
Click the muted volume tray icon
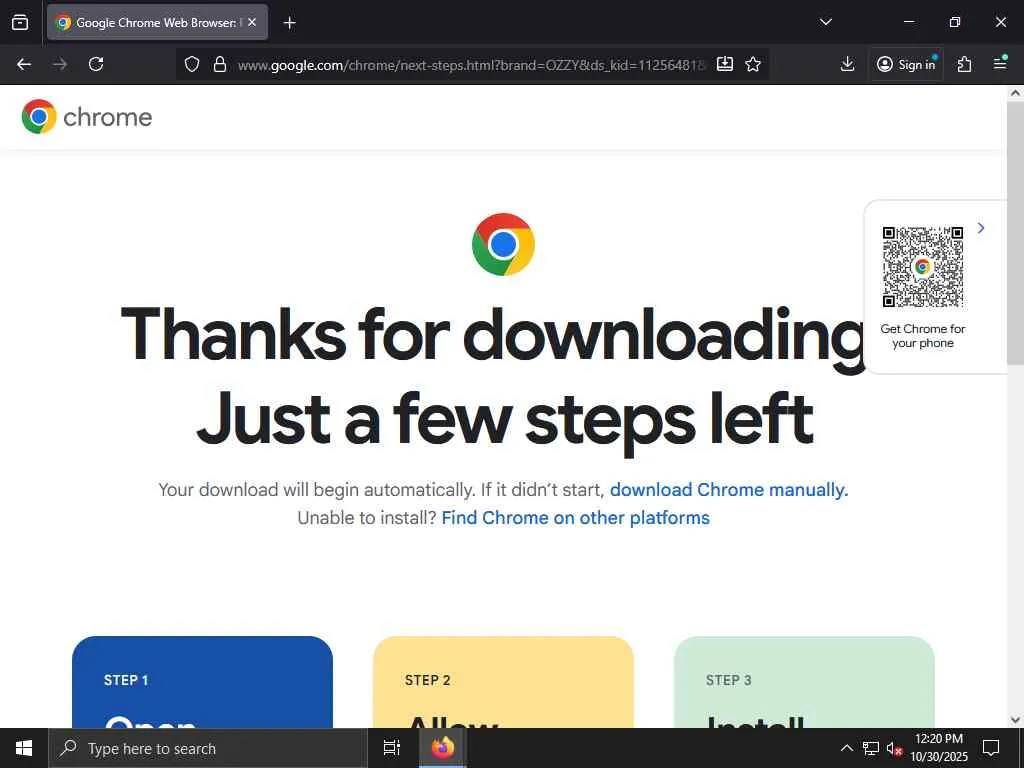(x=894, y=748)
